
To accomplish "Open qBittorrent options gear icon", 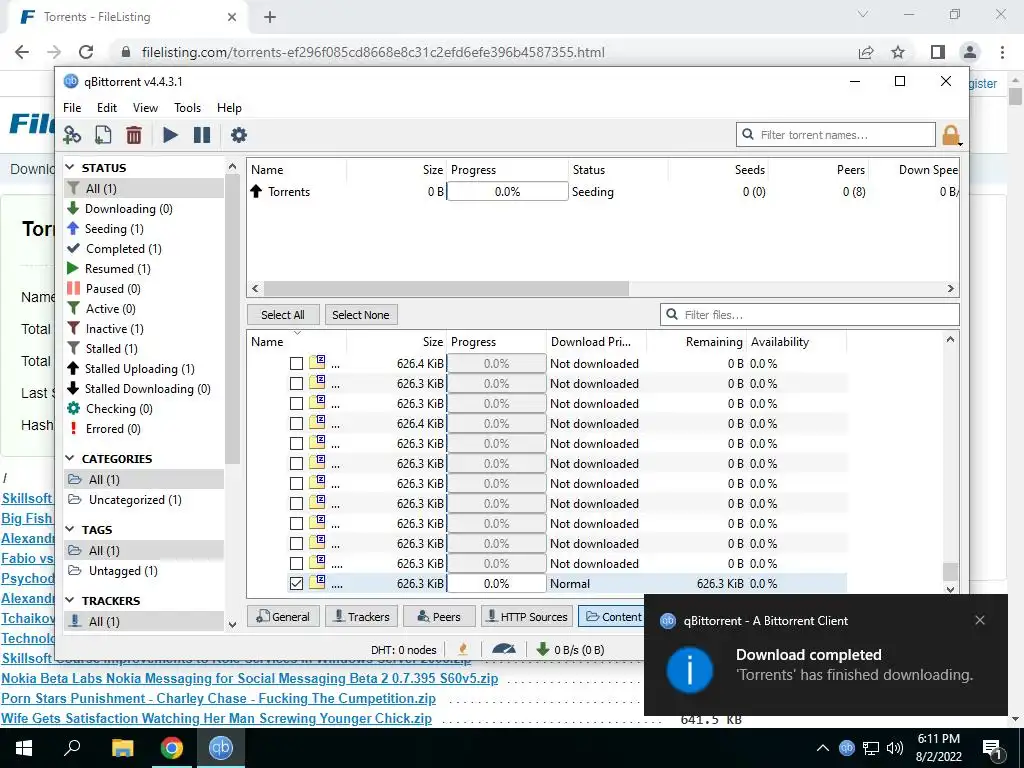I will (239, 135).
